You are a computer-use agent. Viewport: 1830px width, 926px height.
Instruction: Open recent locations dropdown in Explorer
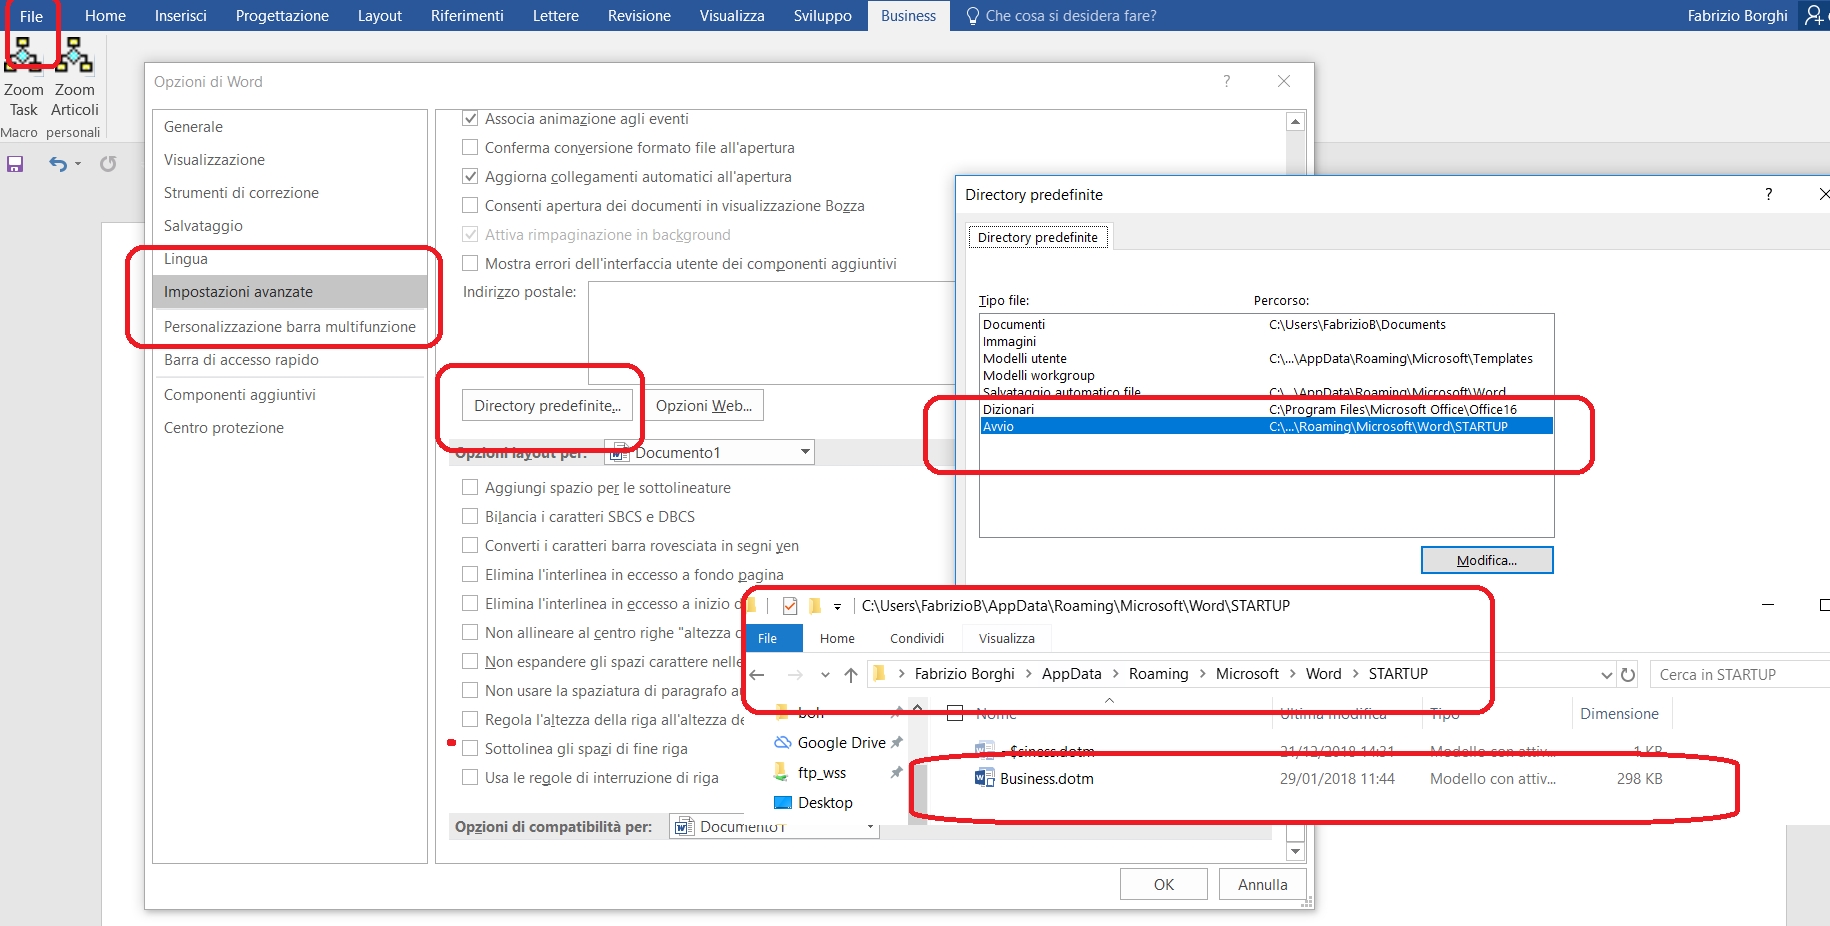point(825,674)
